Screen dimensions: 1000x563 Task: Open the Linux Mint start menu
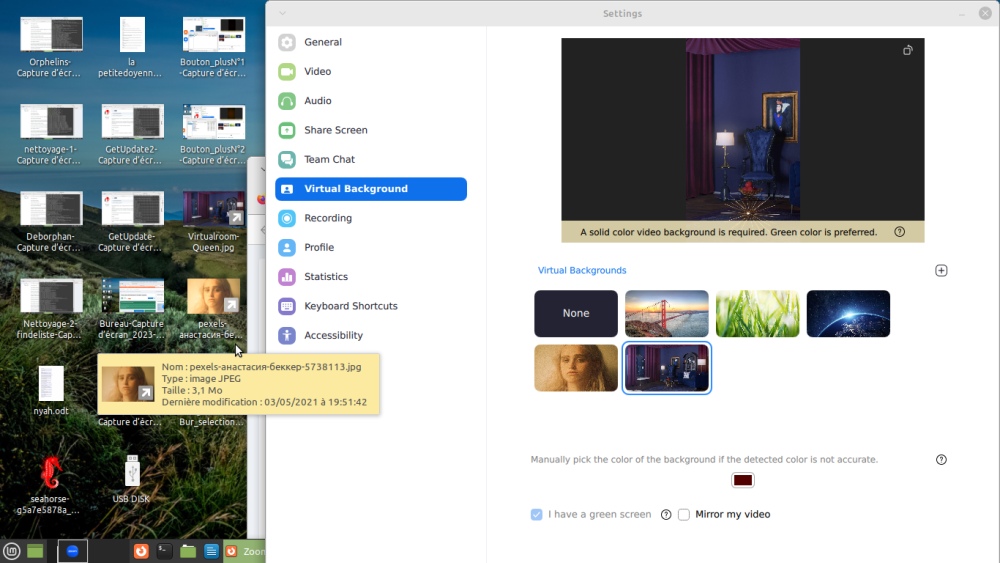point(12,551)
